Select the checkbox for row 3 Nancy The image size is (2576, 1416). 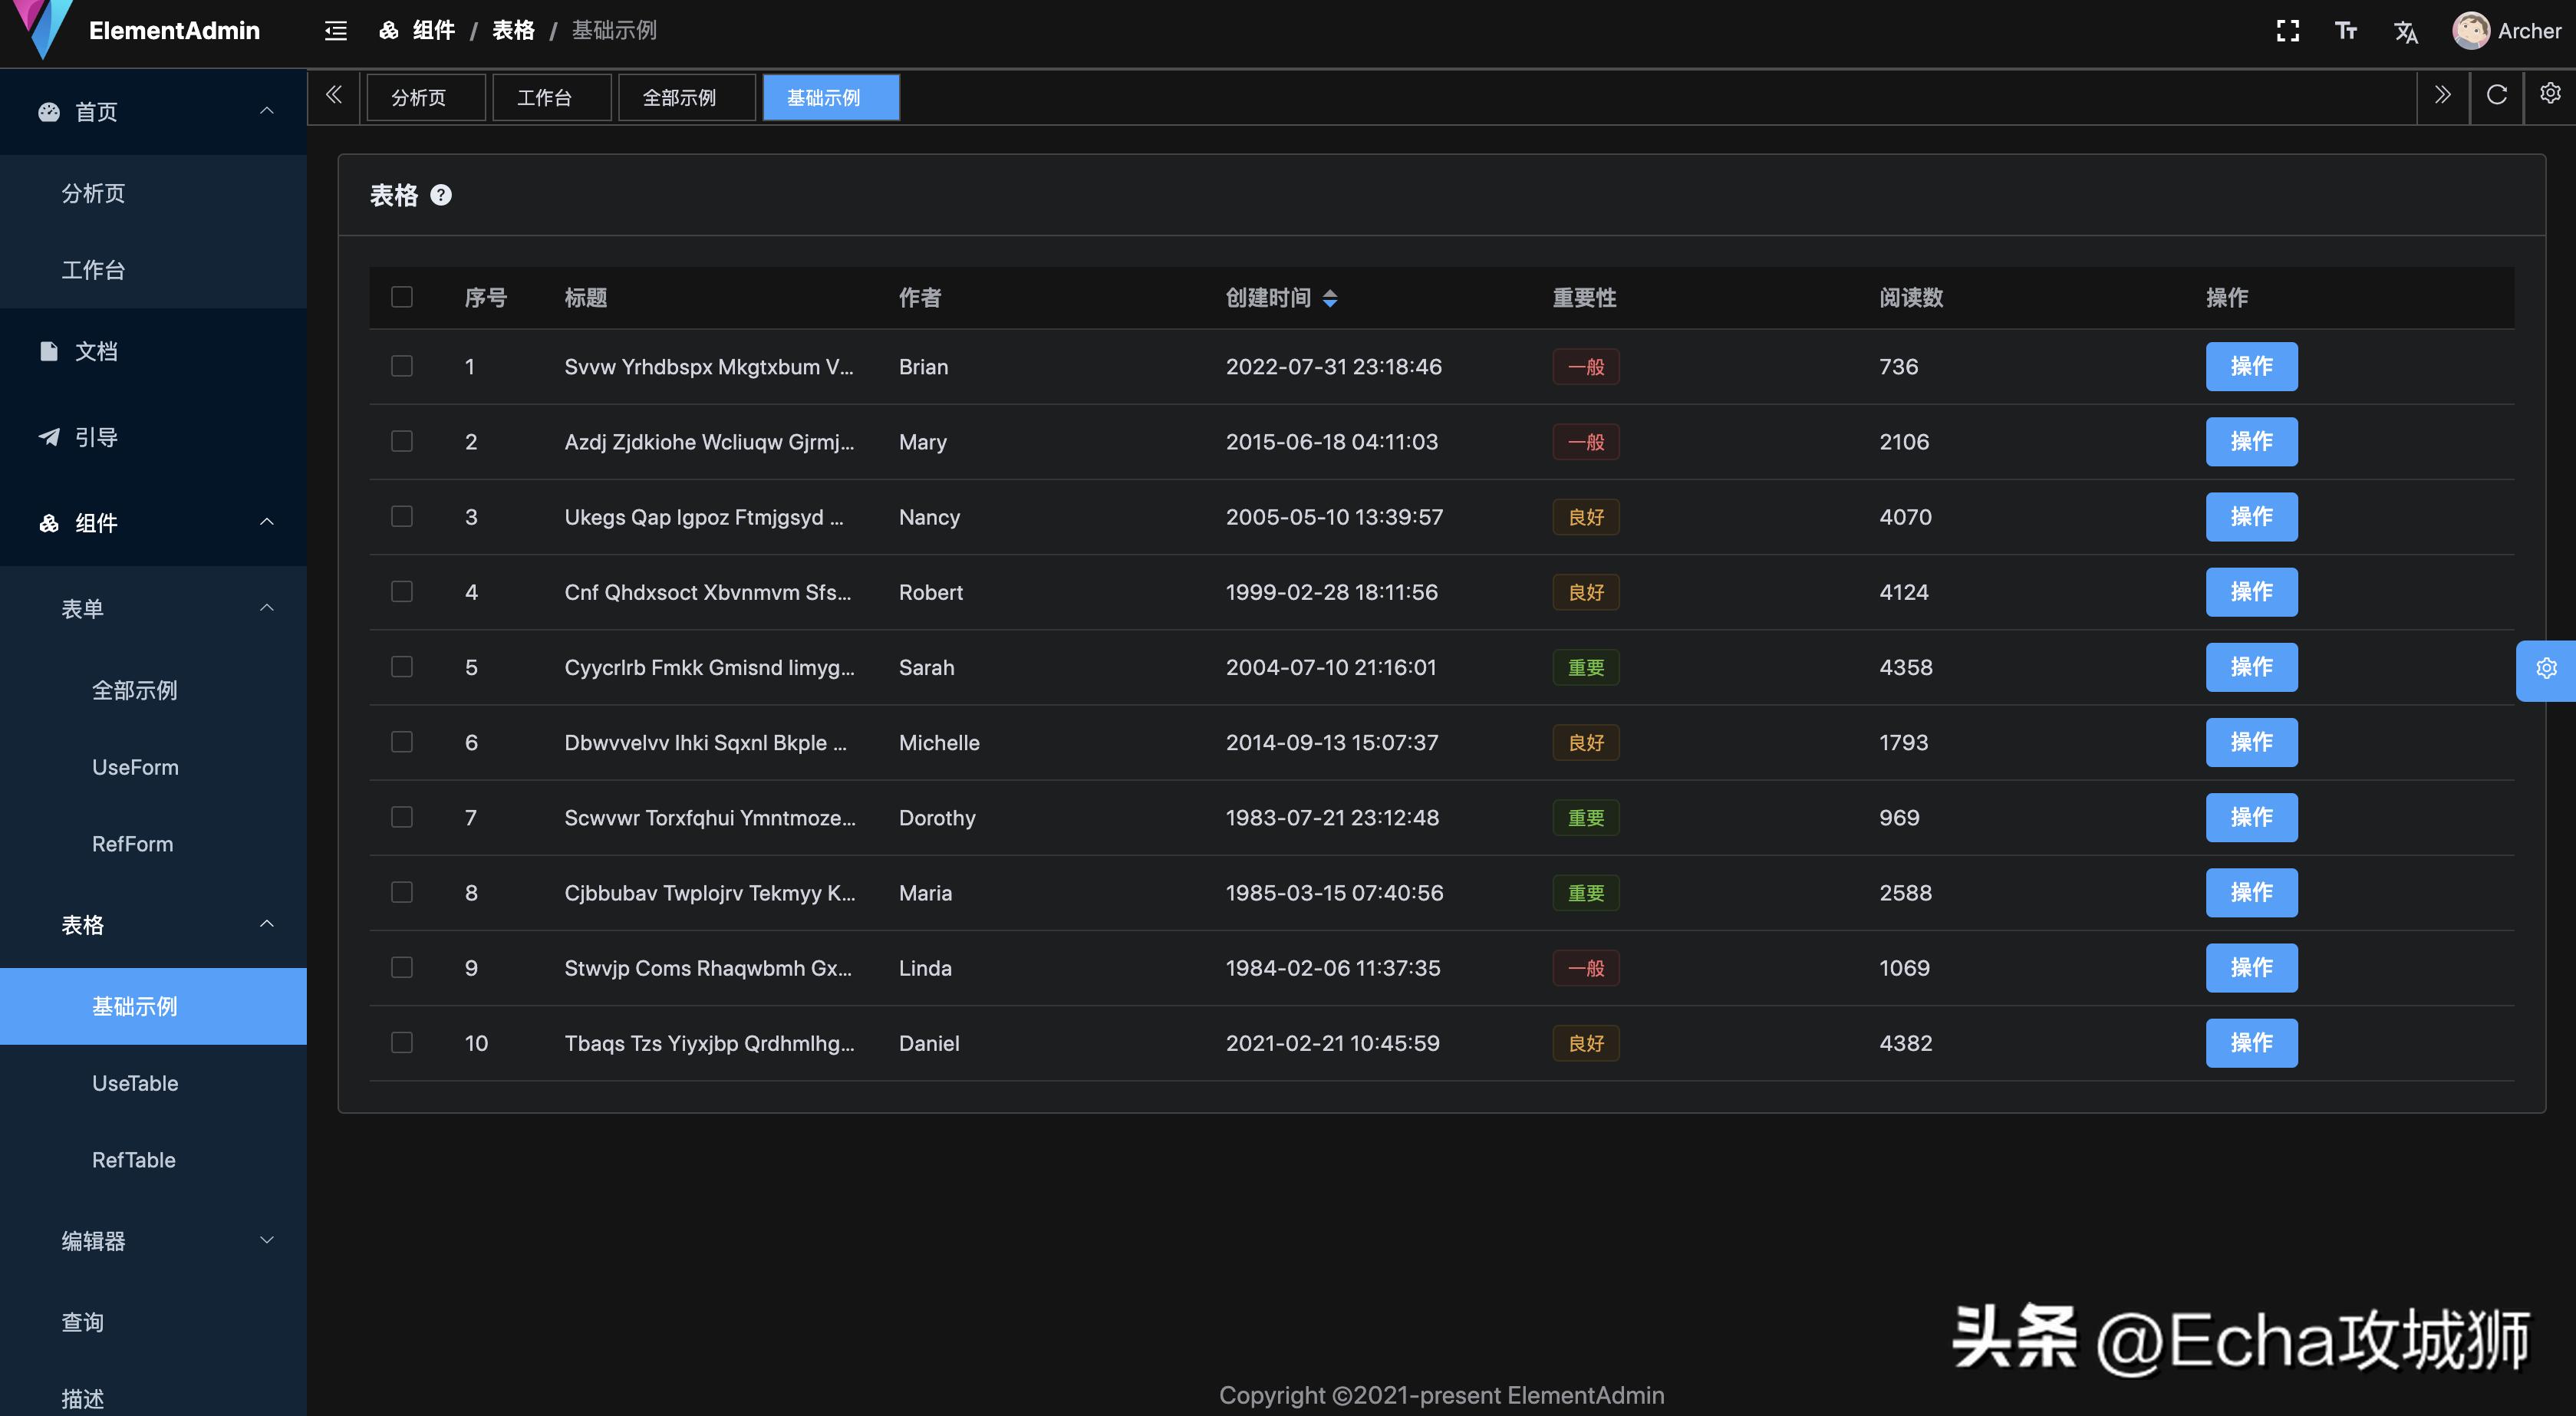(x=402, y=517)
